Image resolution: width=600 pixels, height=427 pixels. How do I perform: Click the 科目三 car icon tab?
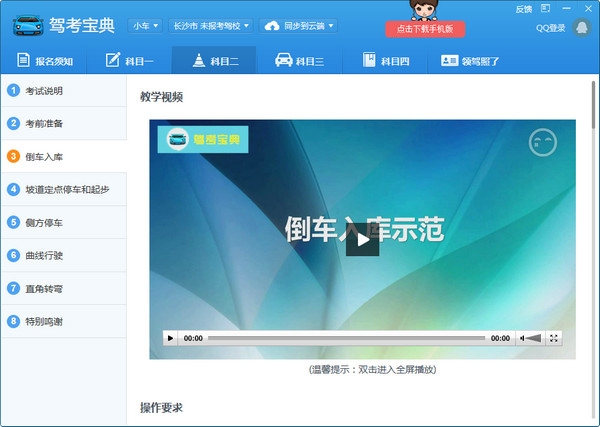coord(283,60)
